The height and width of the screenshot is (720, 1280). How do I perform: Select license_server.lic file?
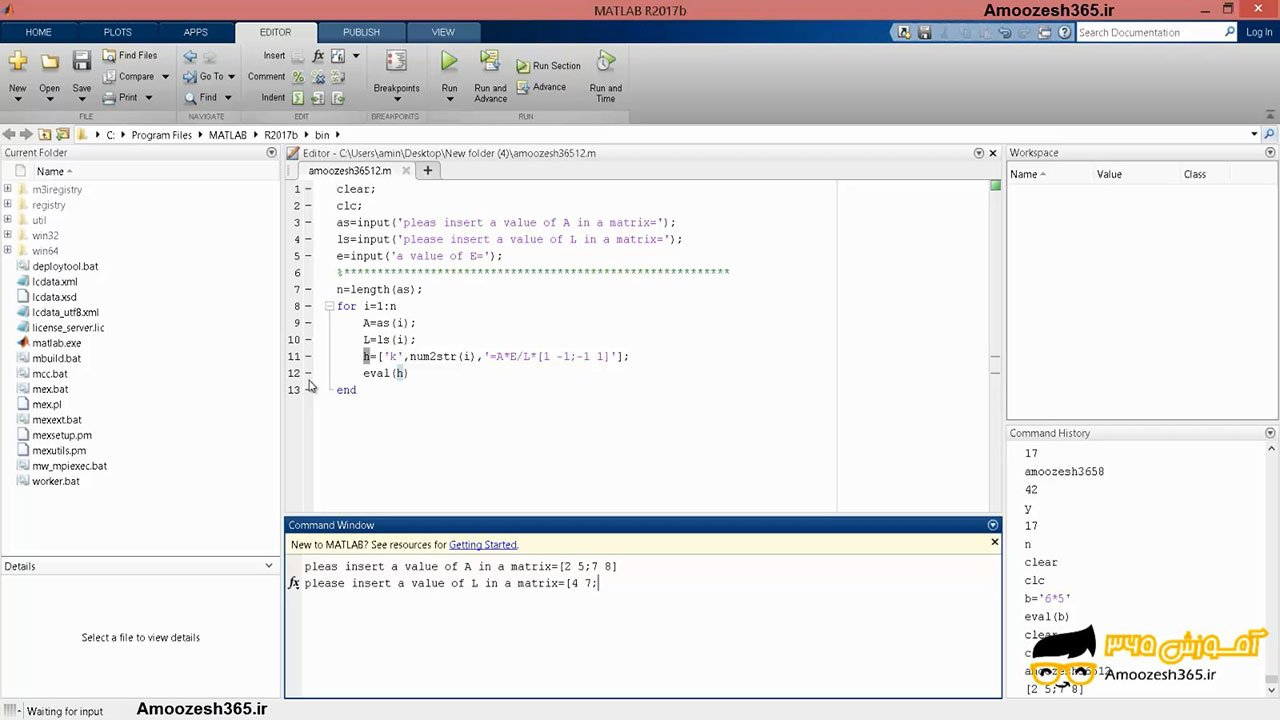[x=68, y=328]
